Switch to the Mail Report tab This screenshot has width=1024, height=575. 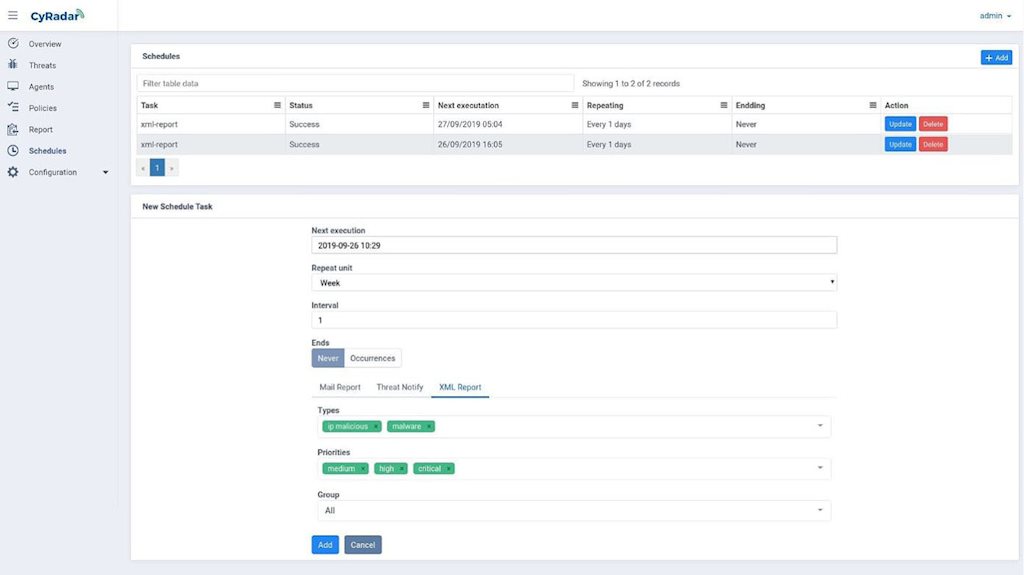click(339, 387)
